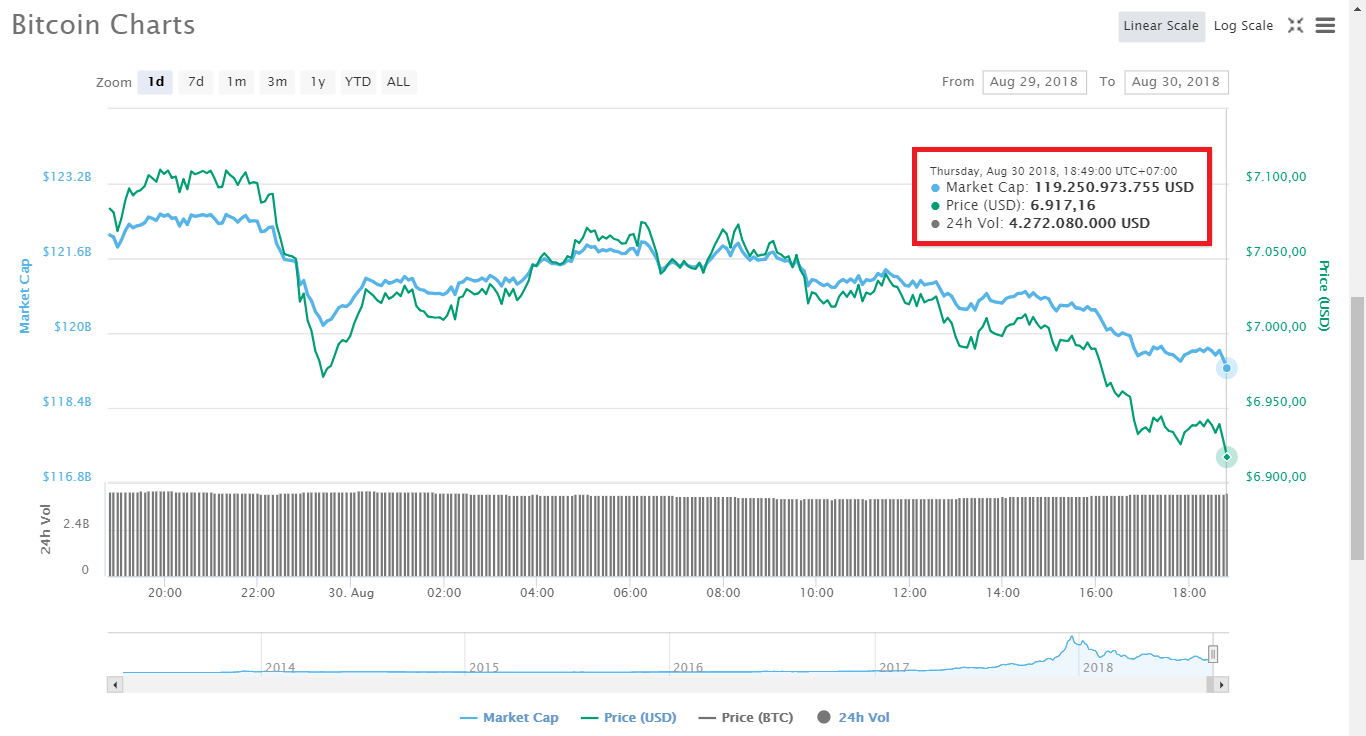Toggle the Price (BTC) series legend
The width and height of the screenshot is (1366, 736).
coord(745,717)
